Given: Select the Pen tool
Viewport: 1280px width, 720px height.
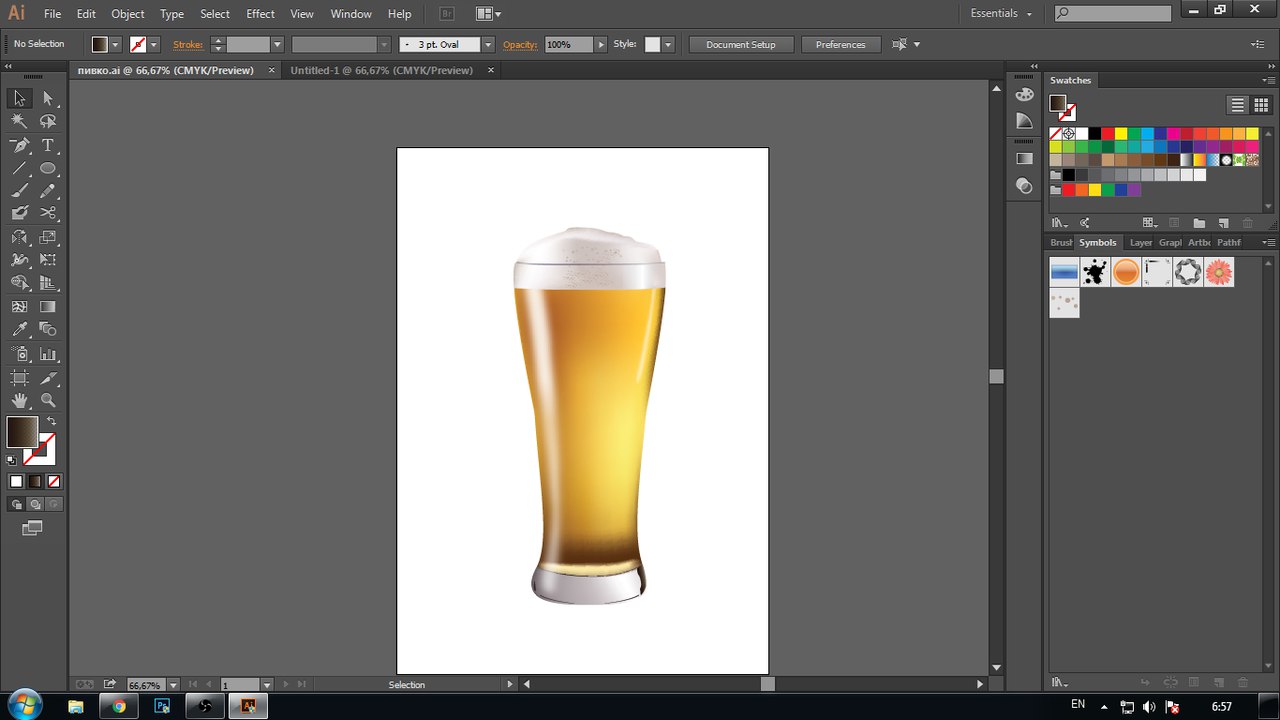Looking at the screenshot, I should [19, 145].
